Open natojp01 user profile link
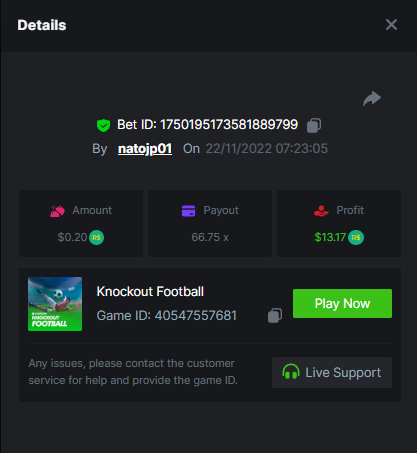 coord(145,149)
